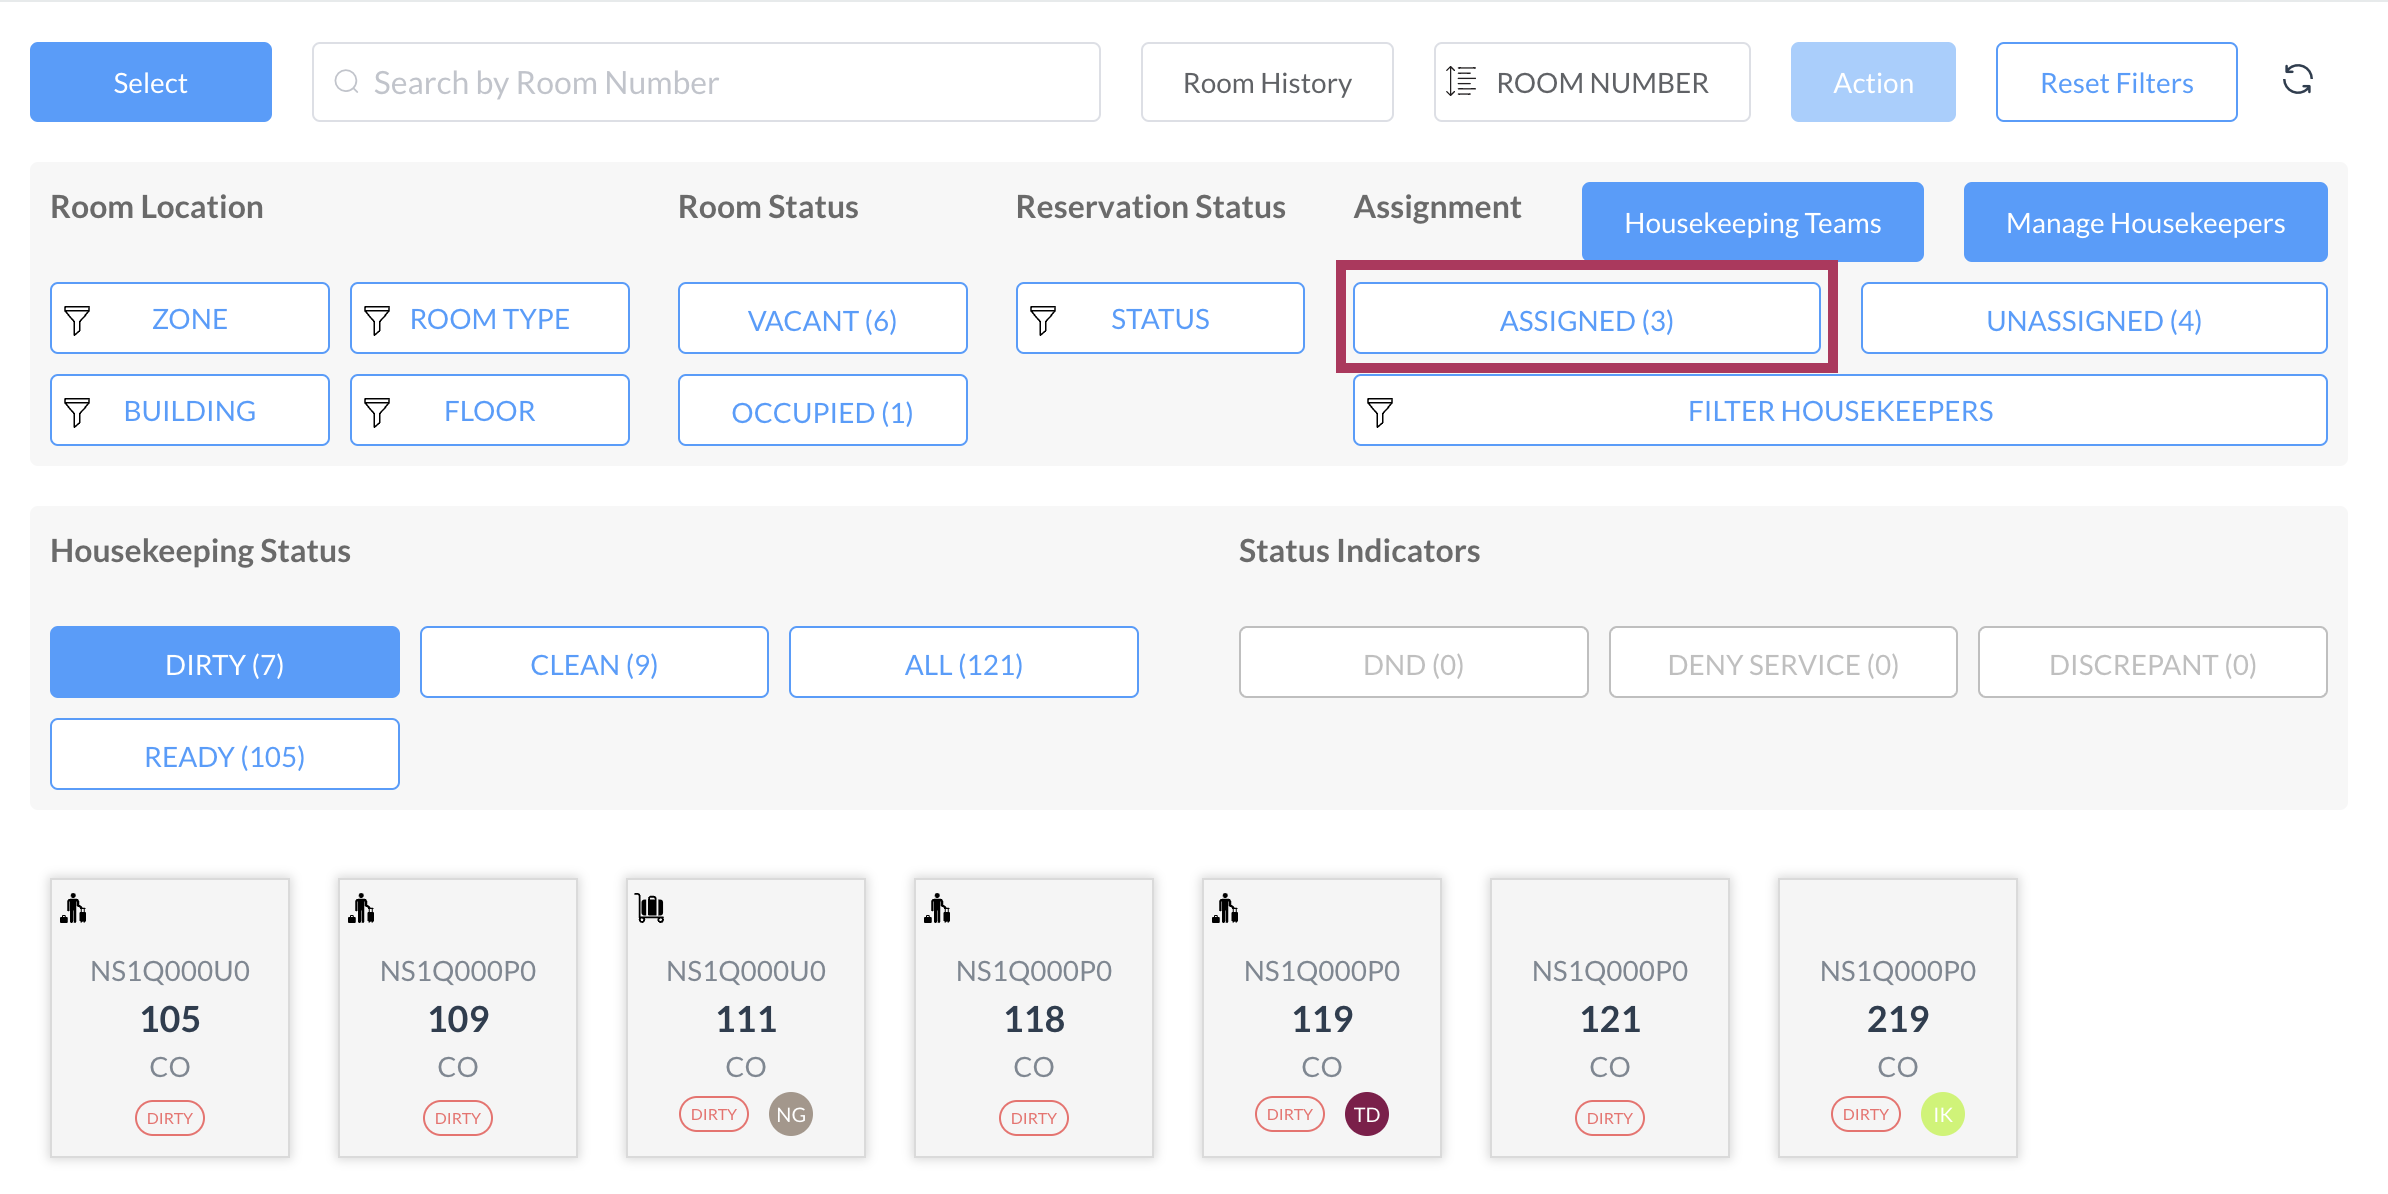Image resolution: width=2388 pixels, height=1194 pixels.
Task: Toggle the VACANT (6) room status filter
Action: tap(822, 319)
